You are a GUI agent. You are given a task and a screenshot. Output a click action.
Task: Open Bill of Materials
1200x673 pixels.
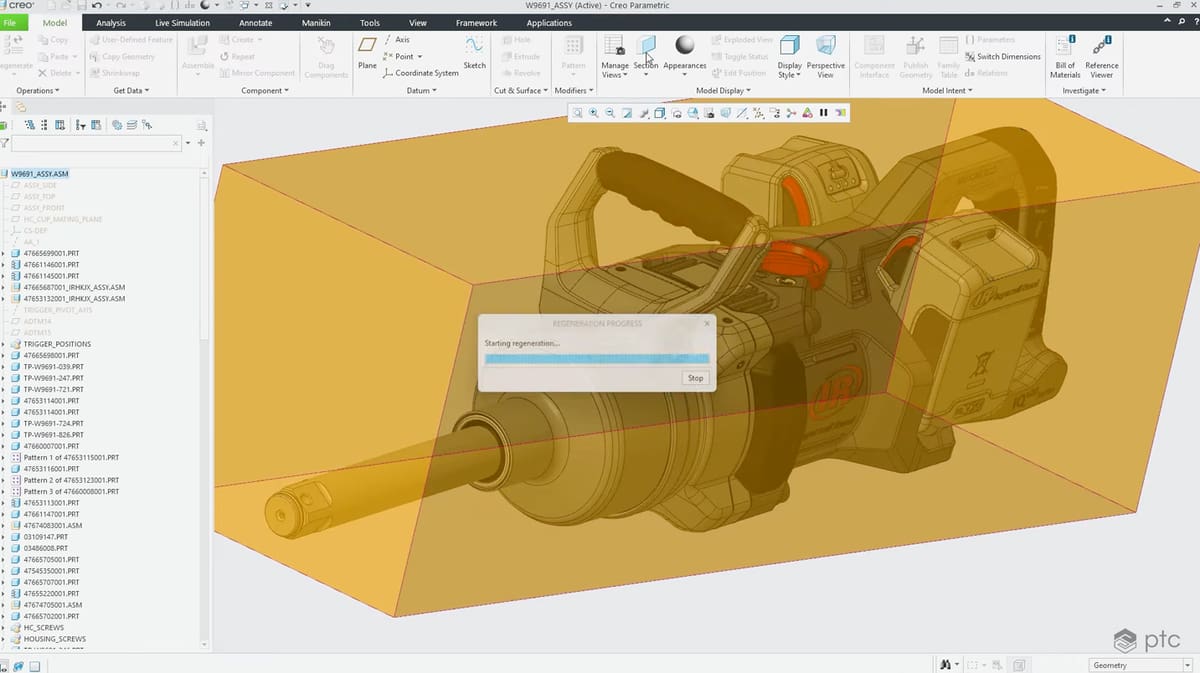pos(1065,55)
